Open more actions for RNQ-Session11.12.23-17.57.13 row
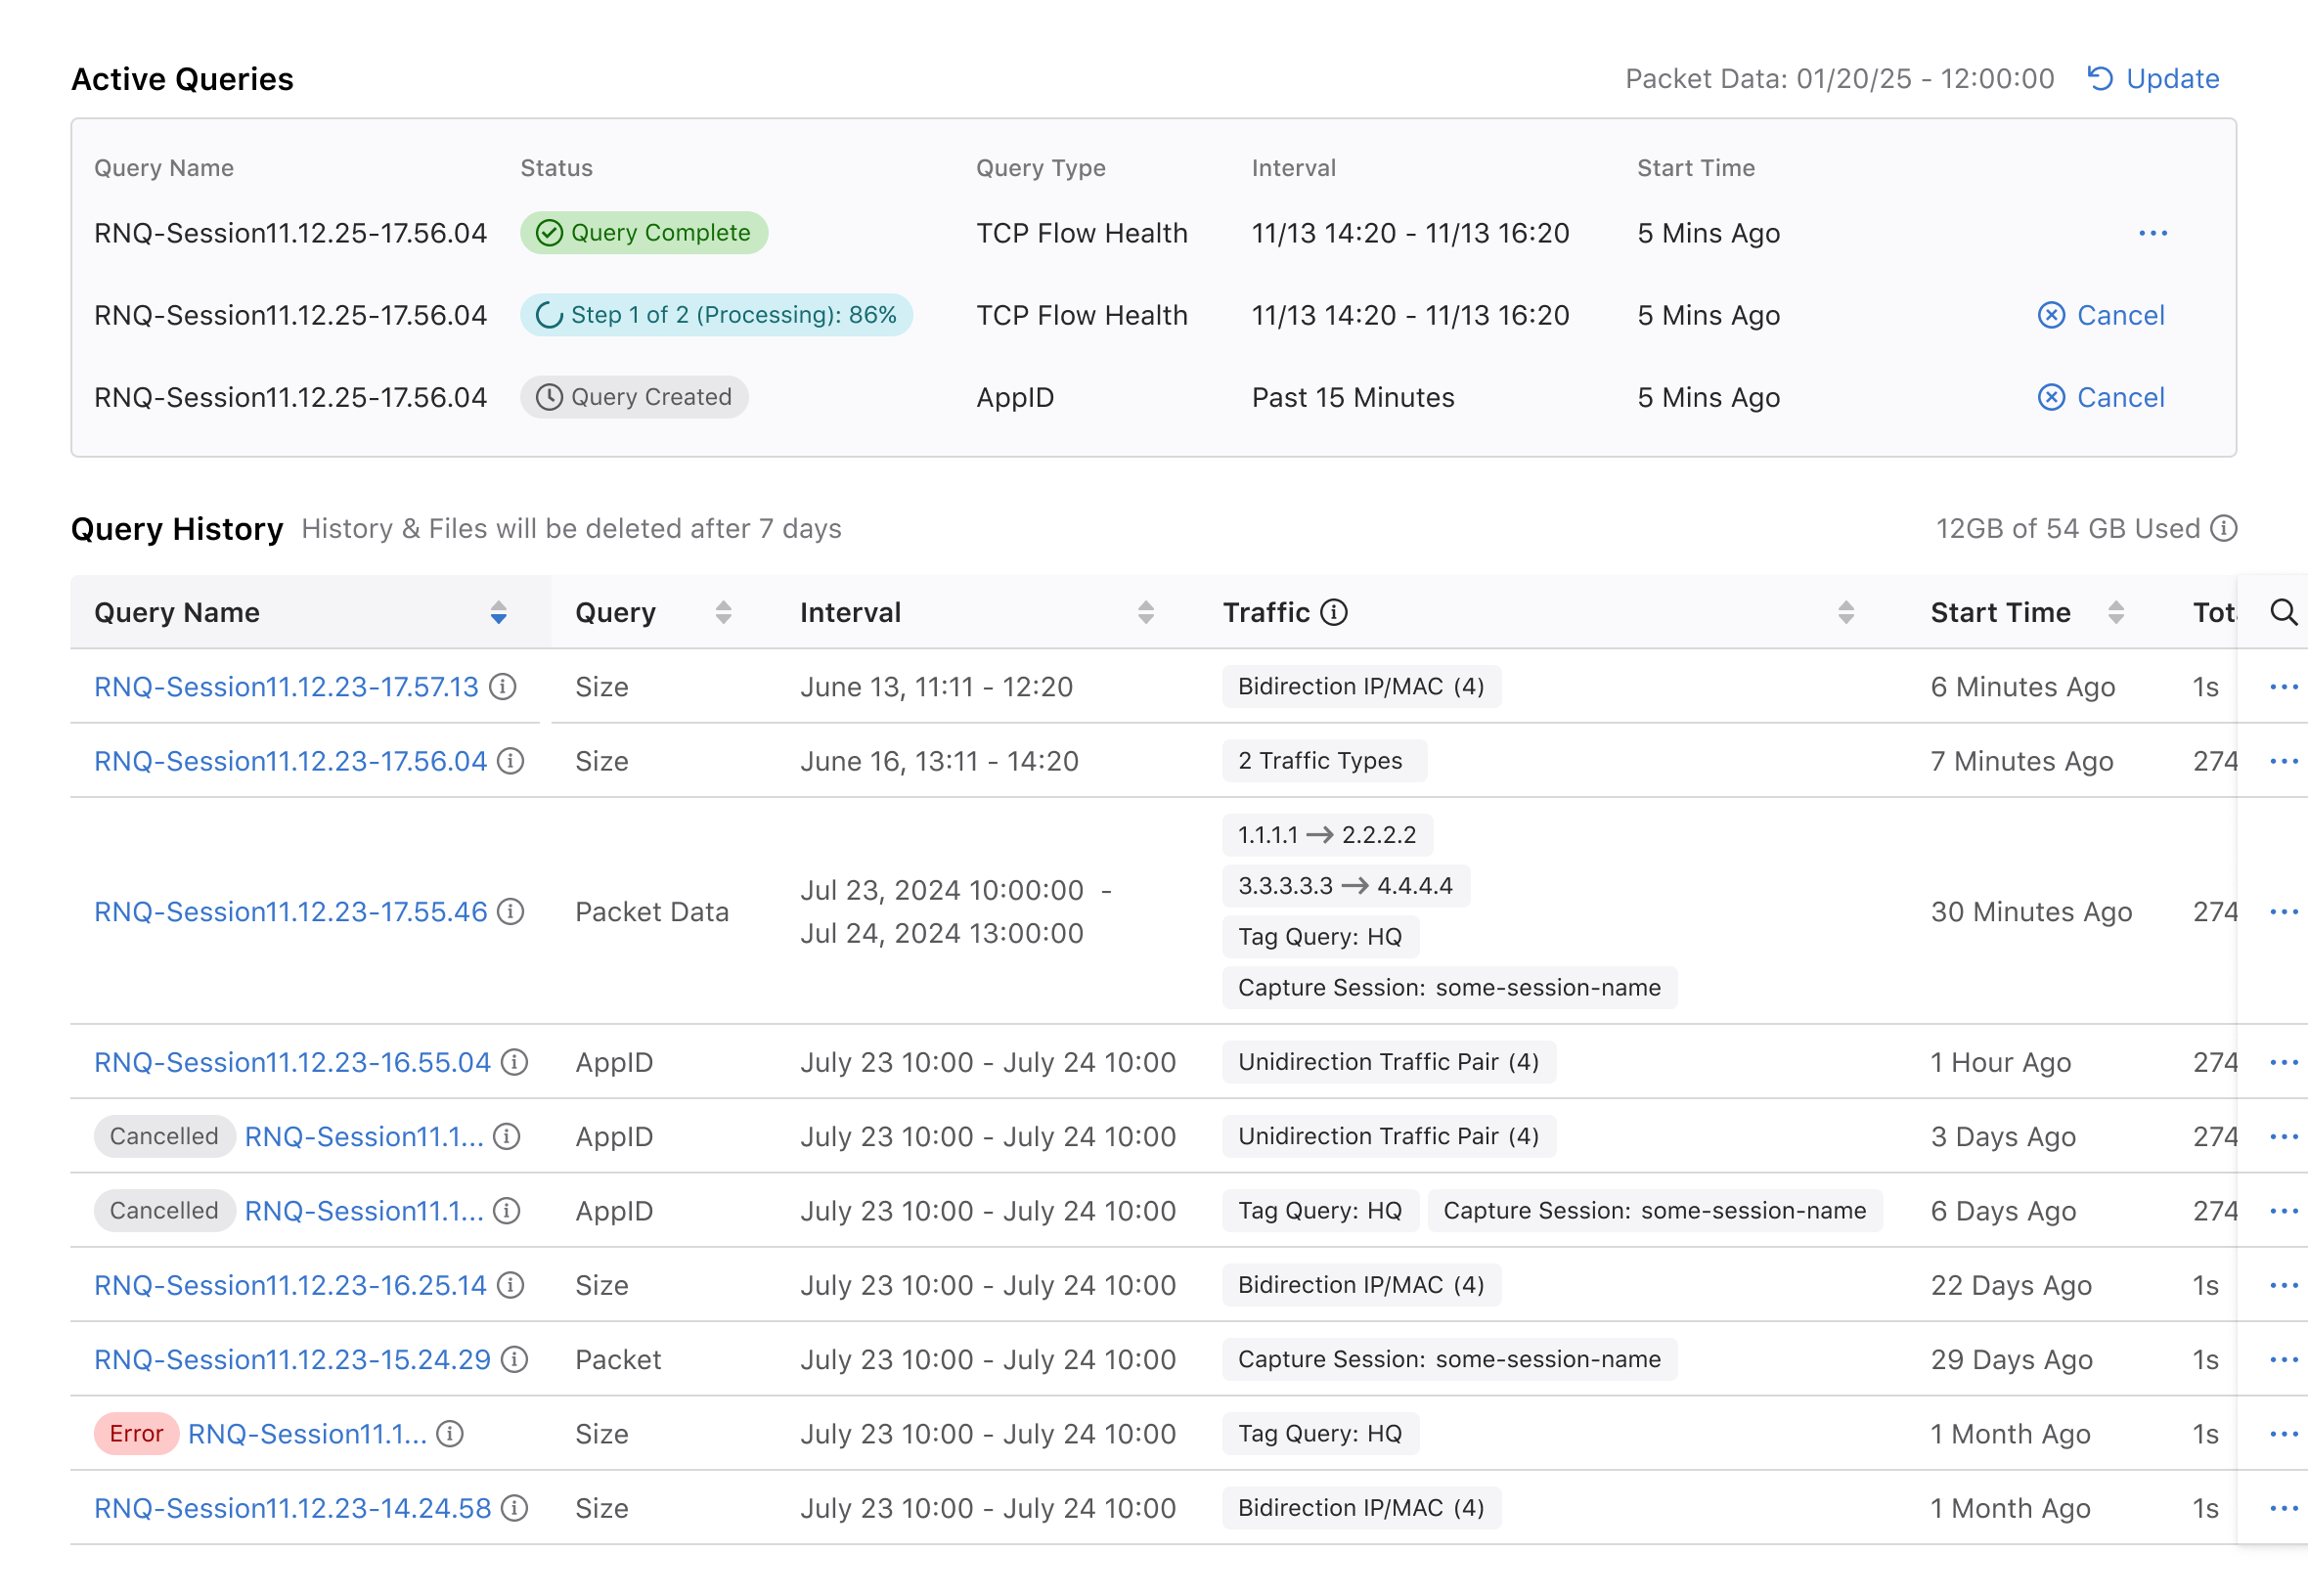The height and width of the screenshot is (1596, 2308). [2283, 687]
